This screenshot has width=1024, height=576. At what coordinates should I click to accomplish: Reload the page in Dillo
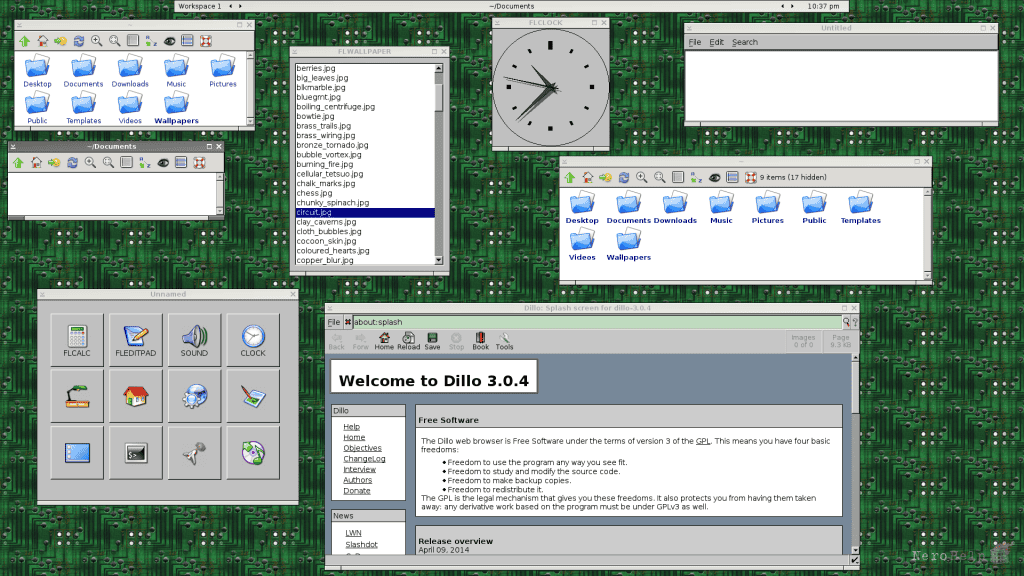(x=408, y=341)
